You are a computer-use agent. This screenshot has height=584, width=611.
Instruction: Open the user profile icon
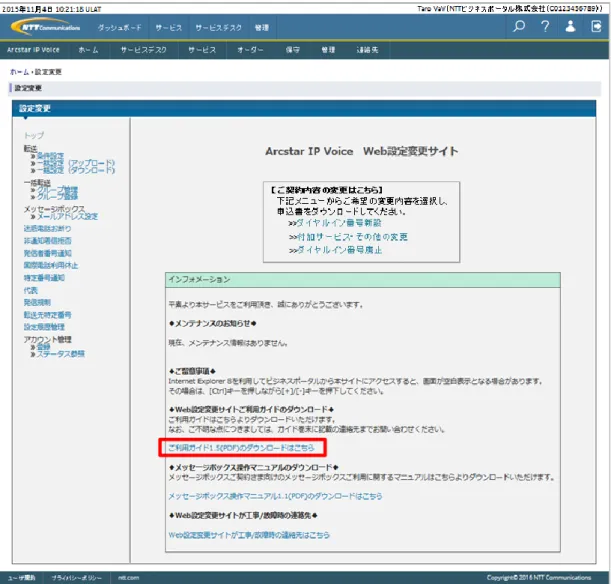[x=570, y=26]
